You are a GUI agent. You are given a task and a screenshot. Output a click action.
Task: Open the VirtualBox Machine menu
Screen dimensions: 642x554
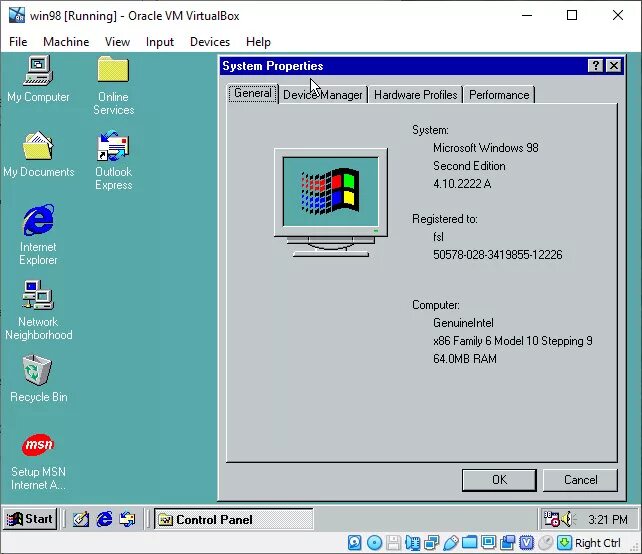click(66, 42)
